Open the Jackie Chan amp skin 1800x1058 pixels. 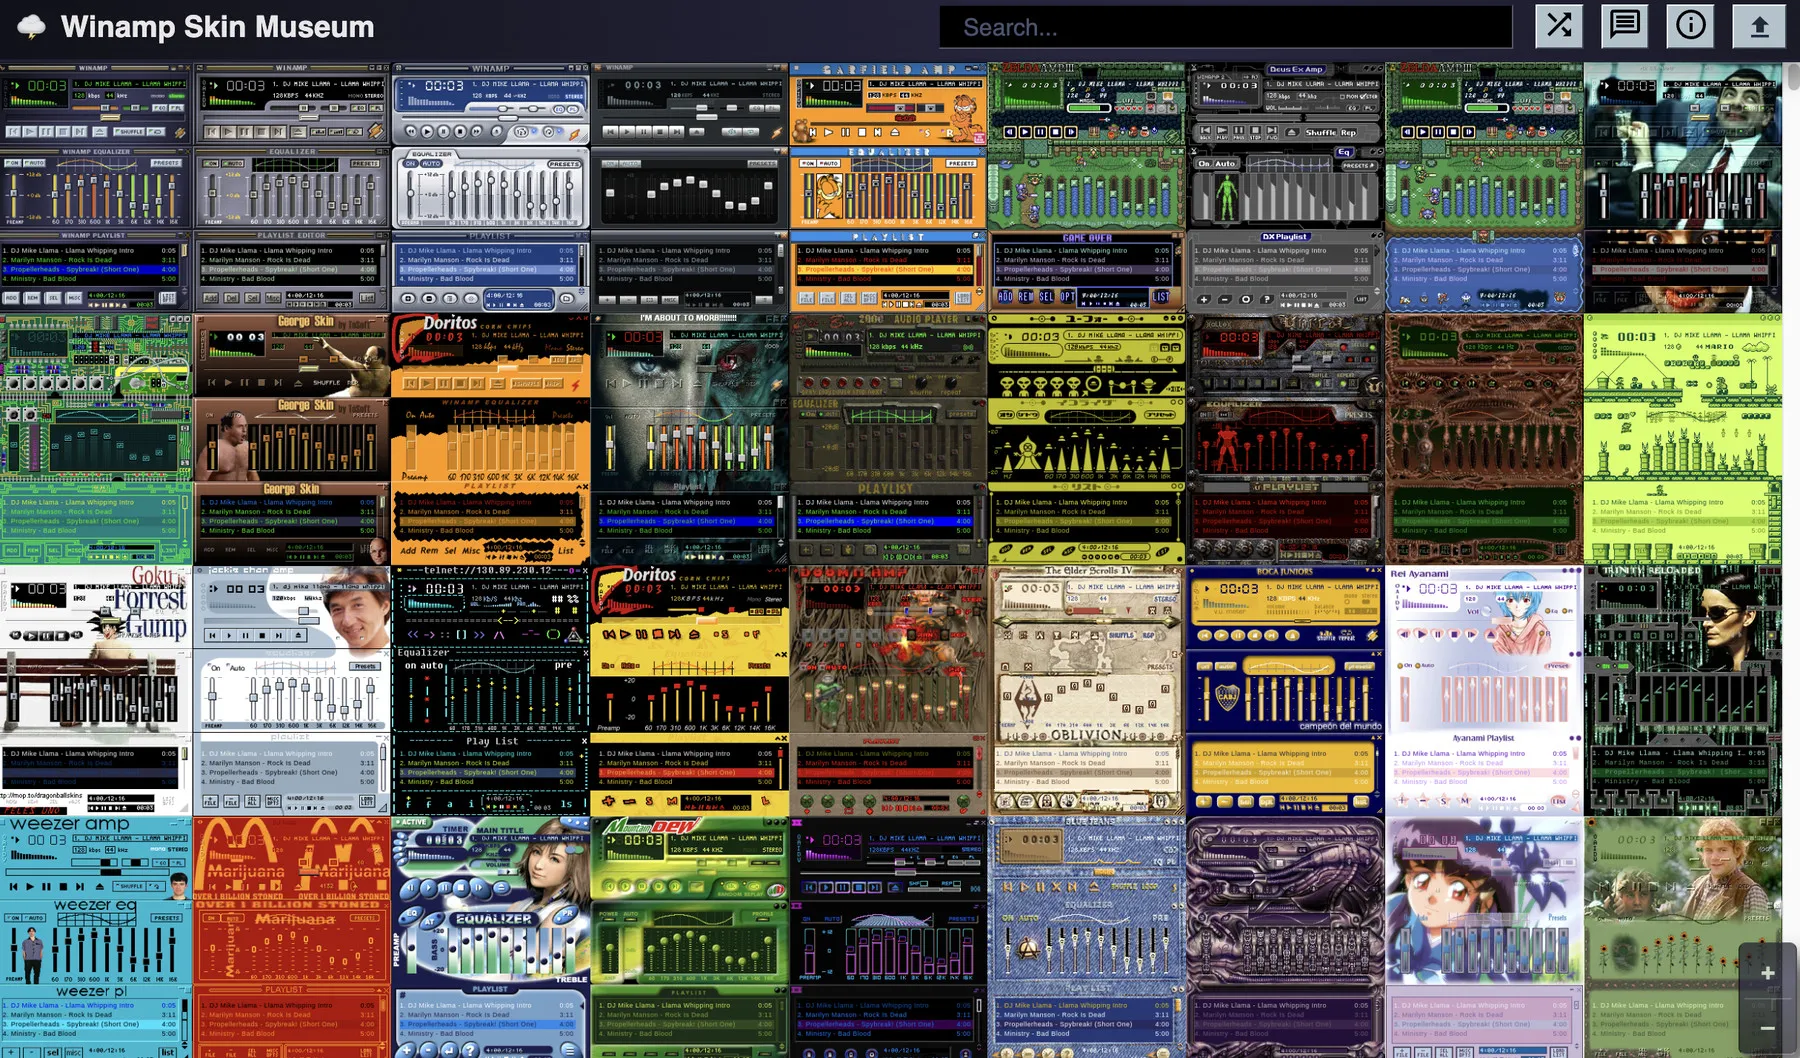click(x=292, y=690)
